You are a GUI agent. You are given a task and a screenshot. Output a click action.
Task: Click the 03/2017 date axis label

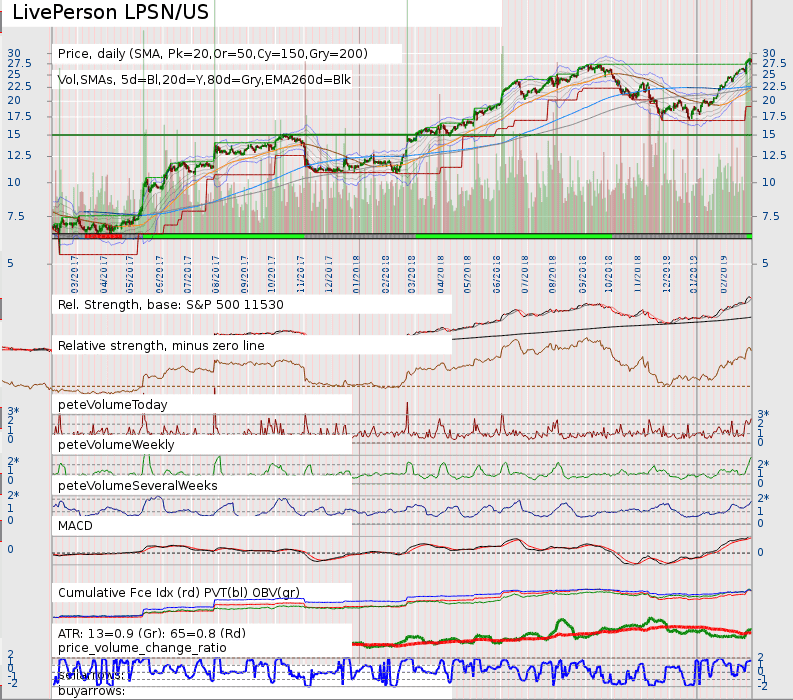pos(75,275)
